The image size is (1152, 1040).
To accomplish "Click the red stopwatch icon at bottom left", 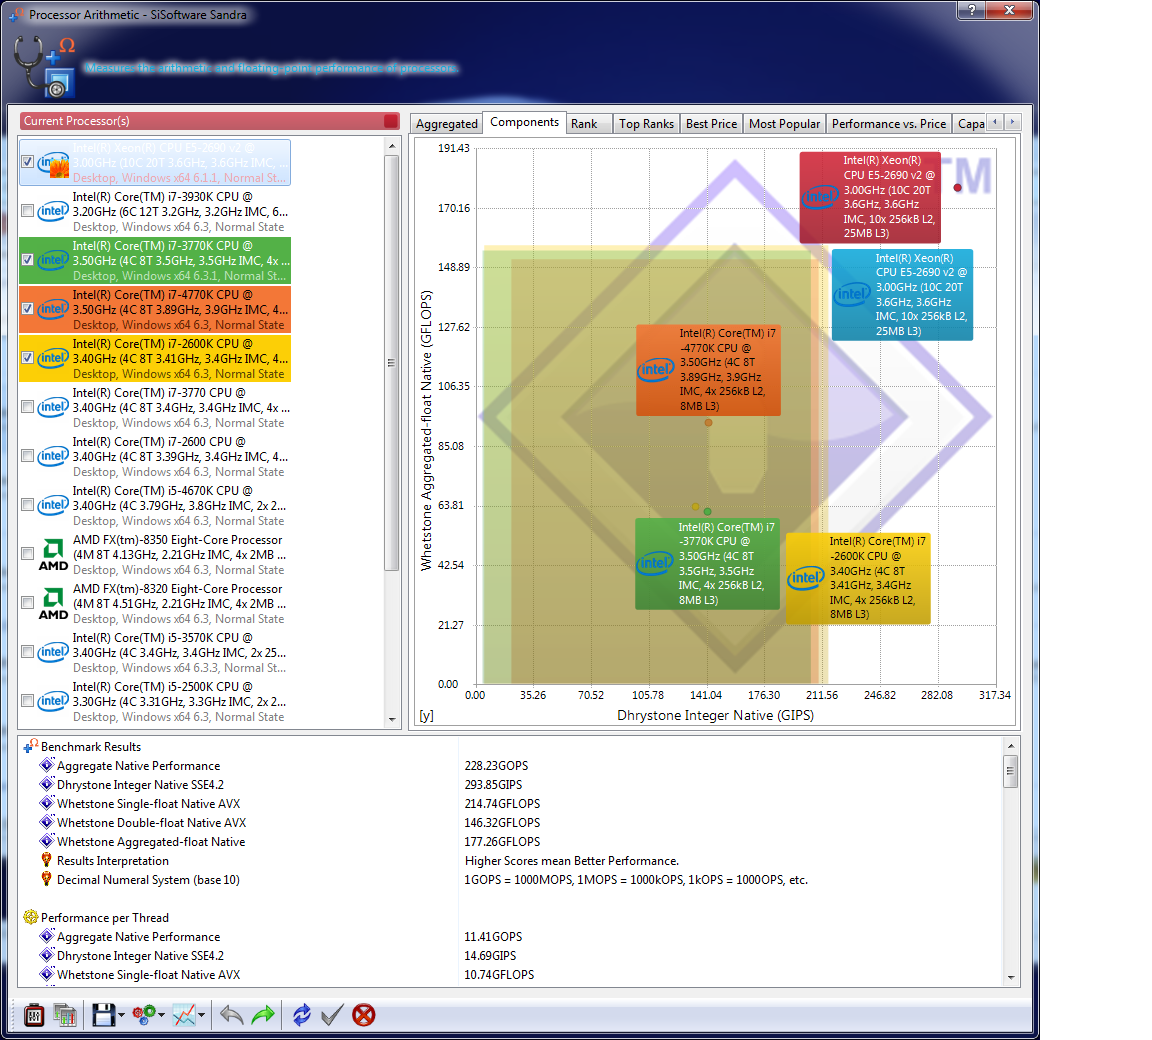I will click(34, 1015).
